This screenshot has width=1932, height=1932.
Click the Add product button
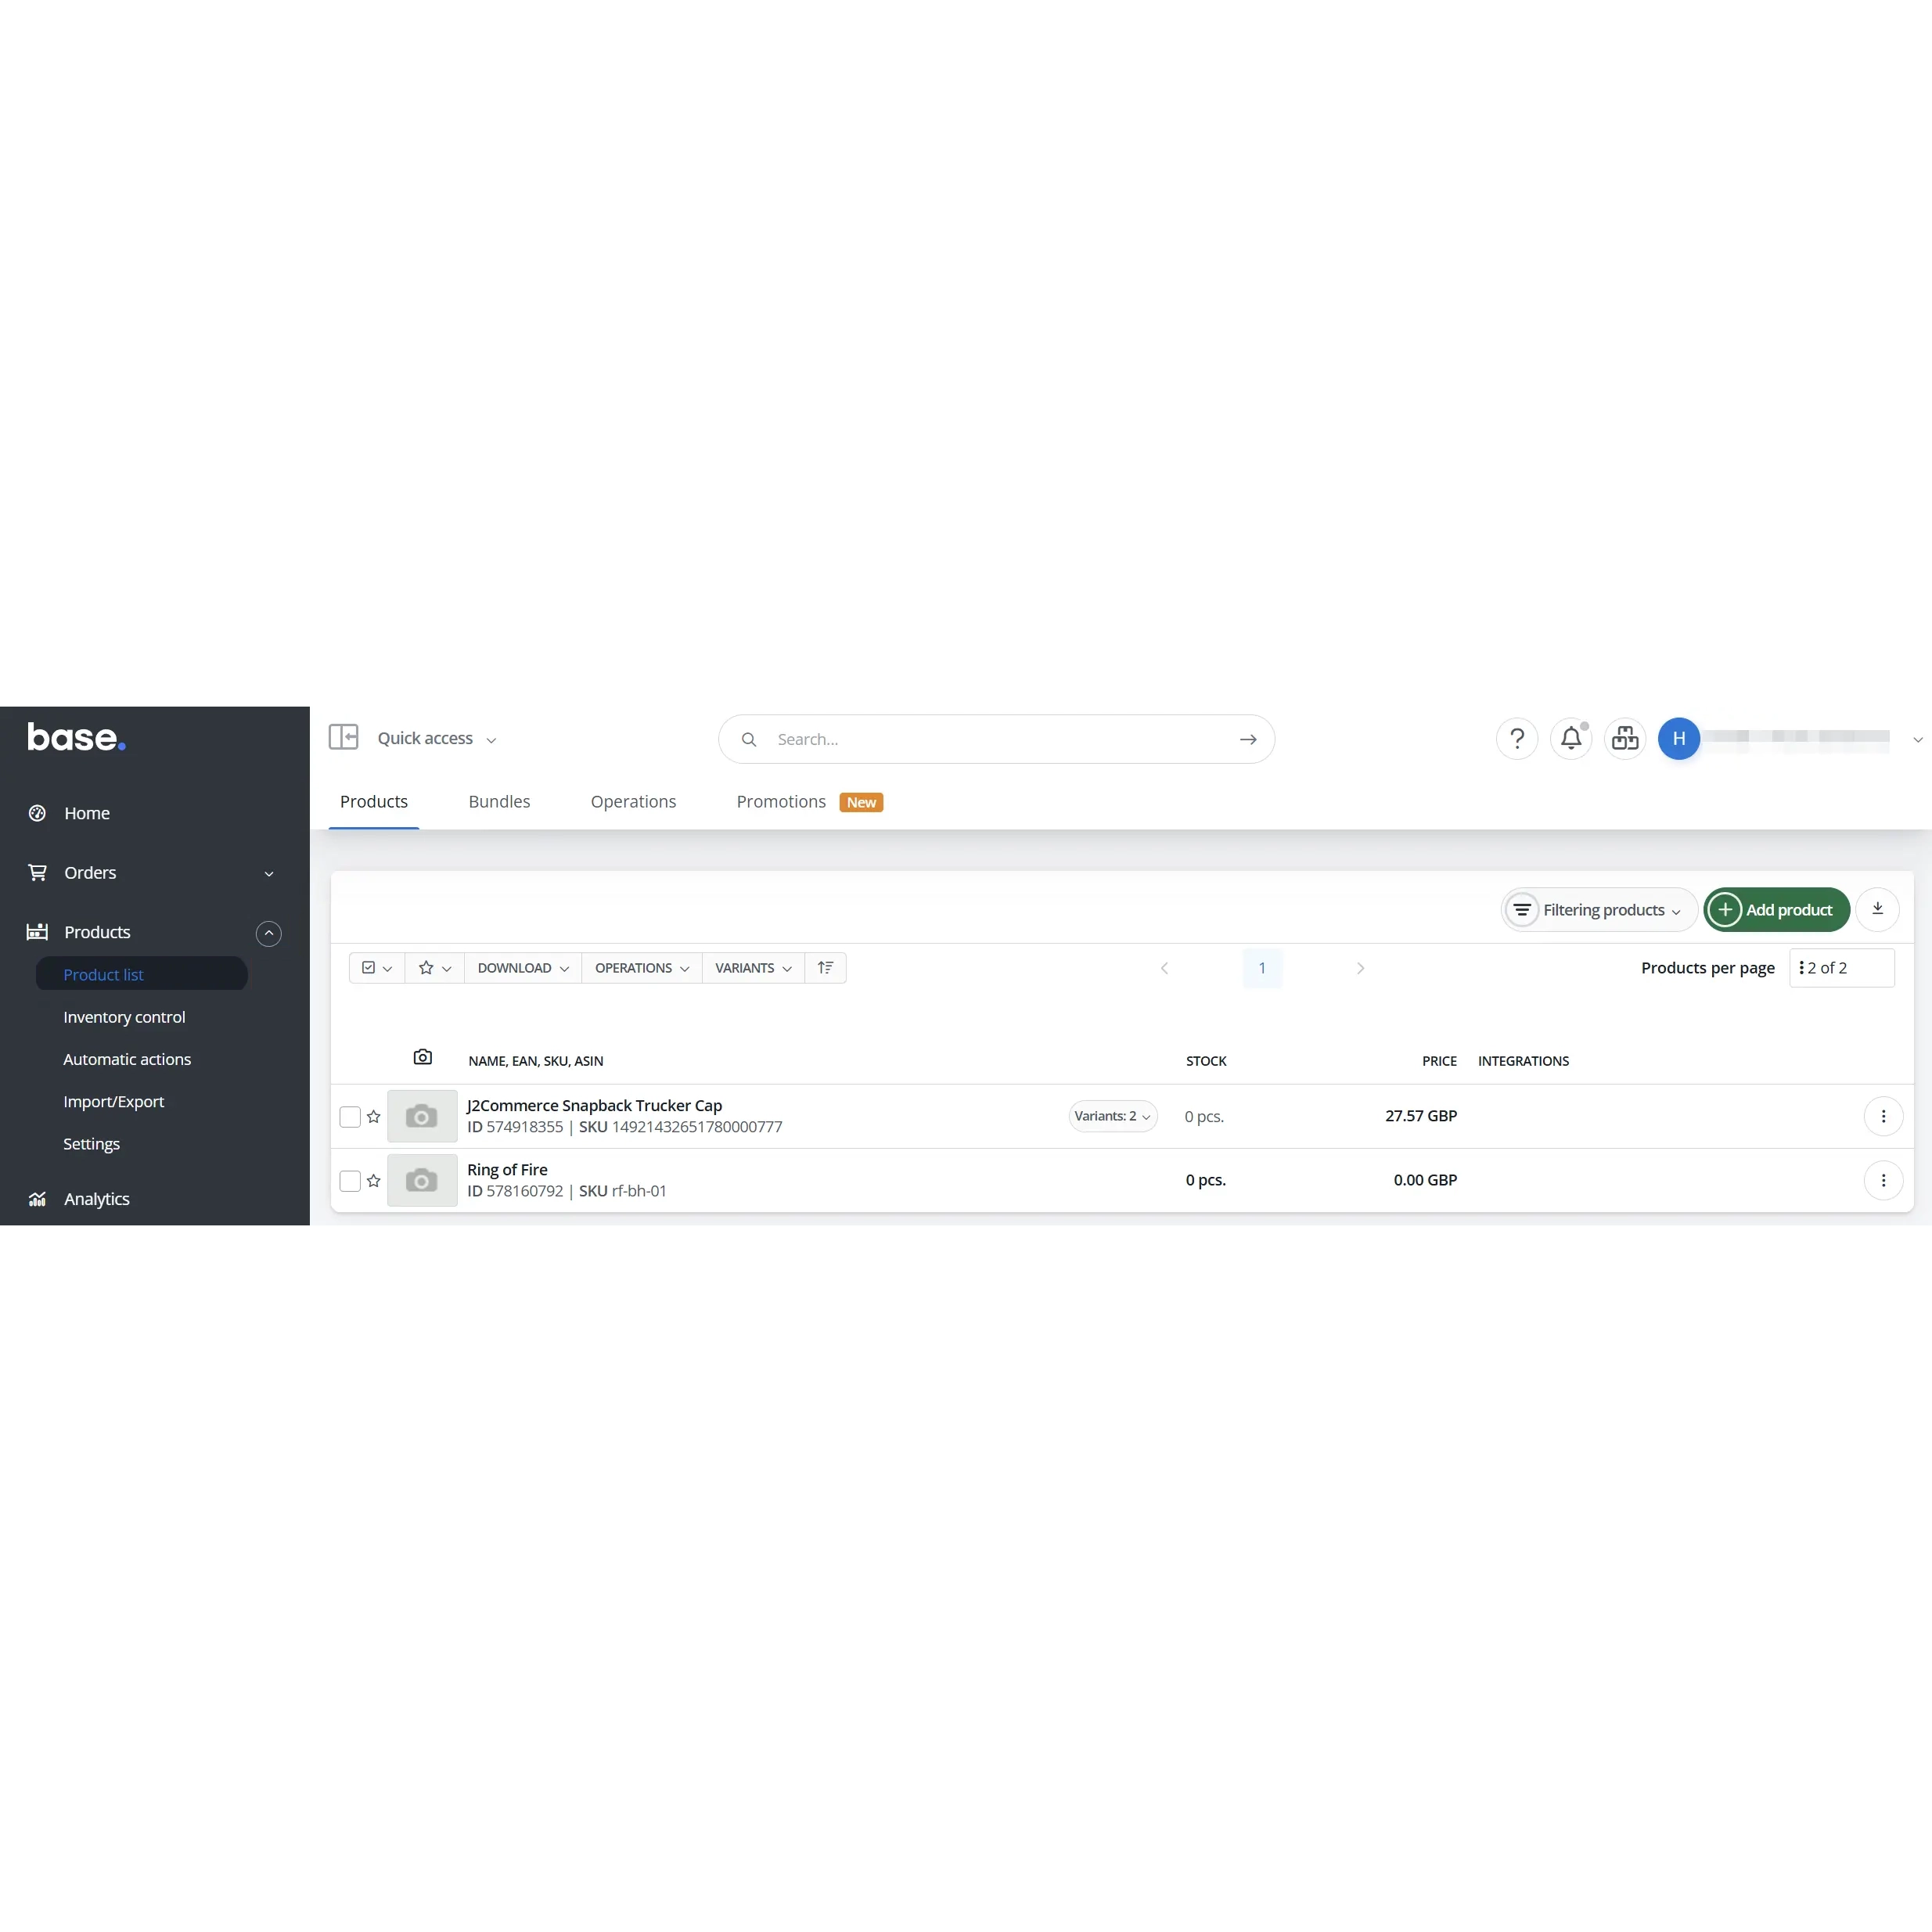tap(1776, 909)
